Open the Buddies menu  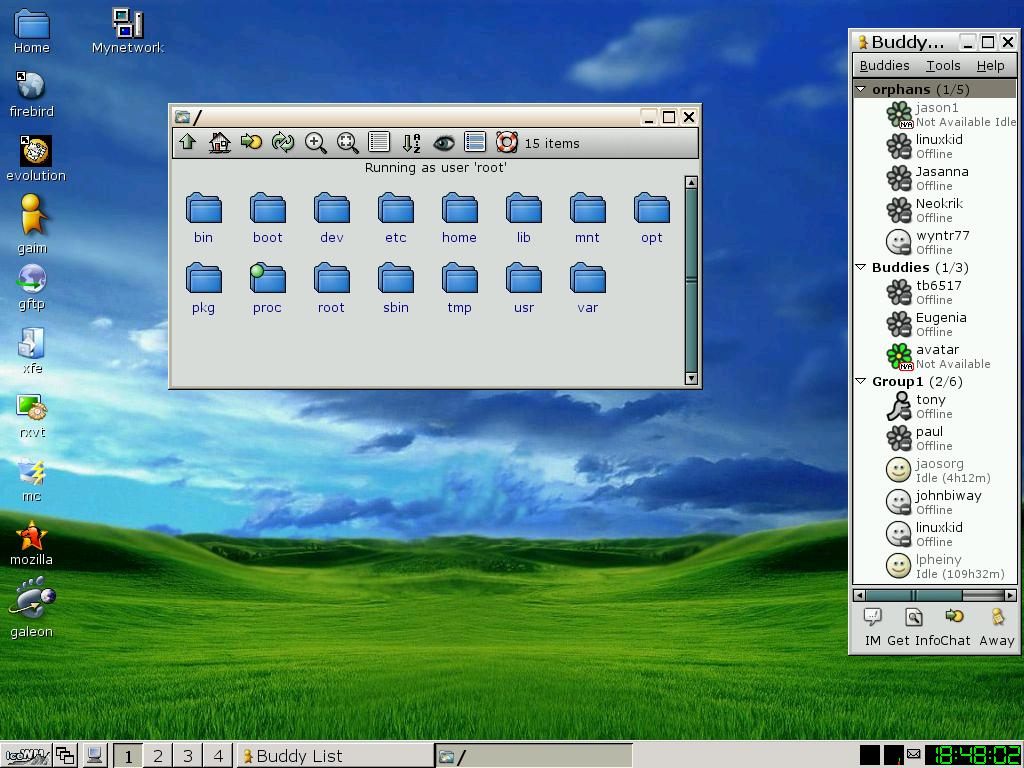tap(884, 65)
